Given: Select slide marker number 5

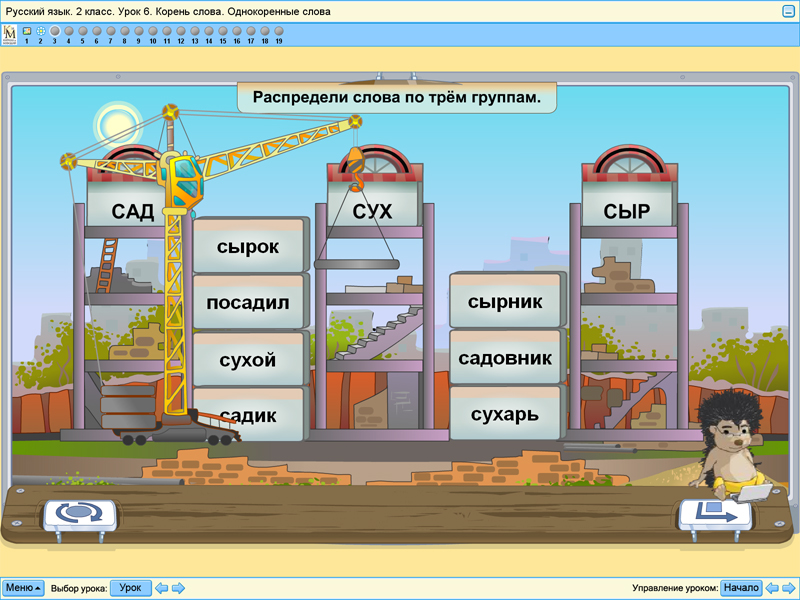Looking at the screenshot, I should pyautogui.click(x=82, y=33).
